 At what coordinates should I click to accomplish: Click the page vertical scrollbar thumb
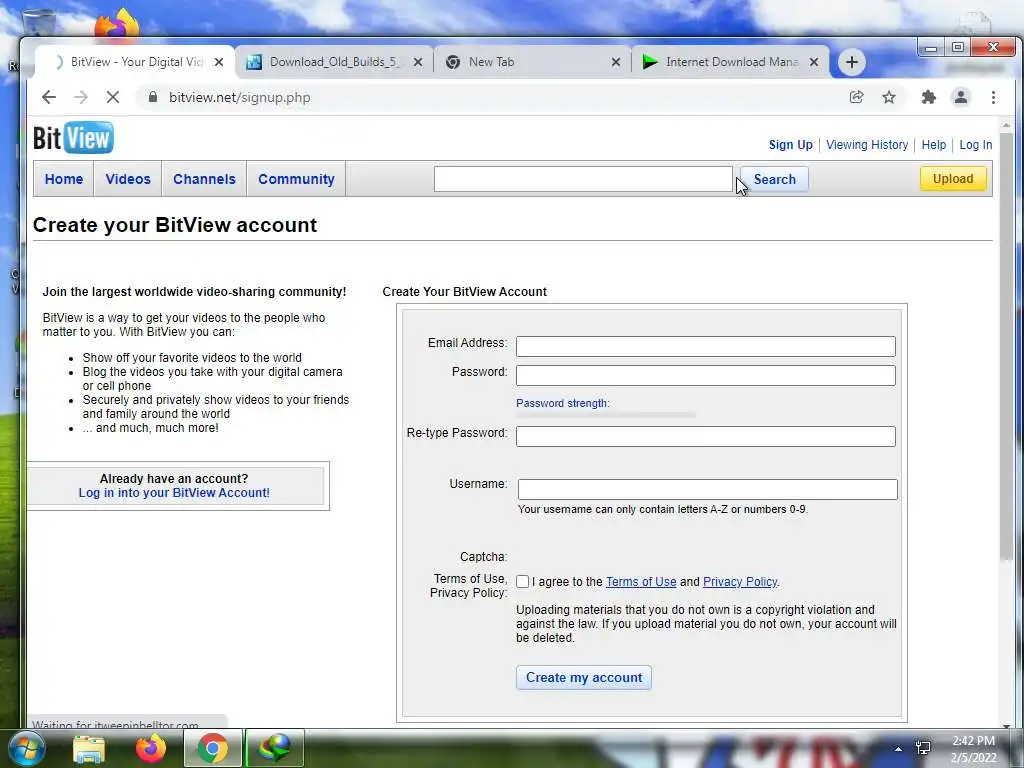[1006, 346]
